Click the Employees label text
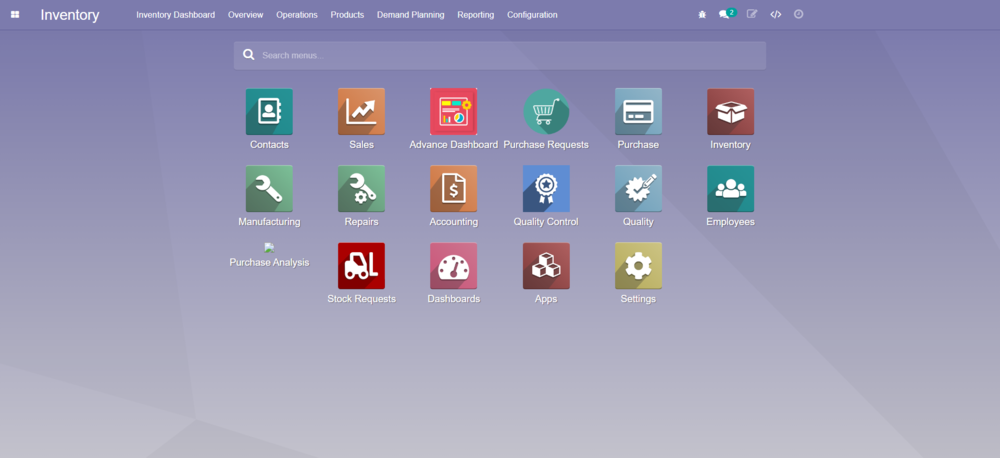Image resolution: width=1000 pixels, height=458 pixels. point(730,222)
